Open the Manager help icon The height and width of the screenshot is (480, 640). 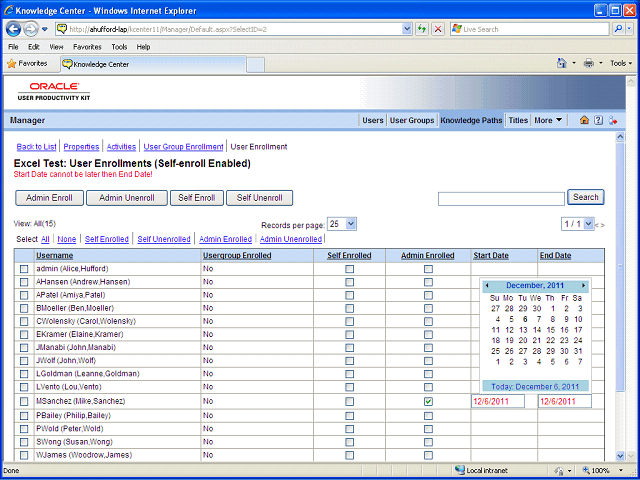click(x=598, y=120)
